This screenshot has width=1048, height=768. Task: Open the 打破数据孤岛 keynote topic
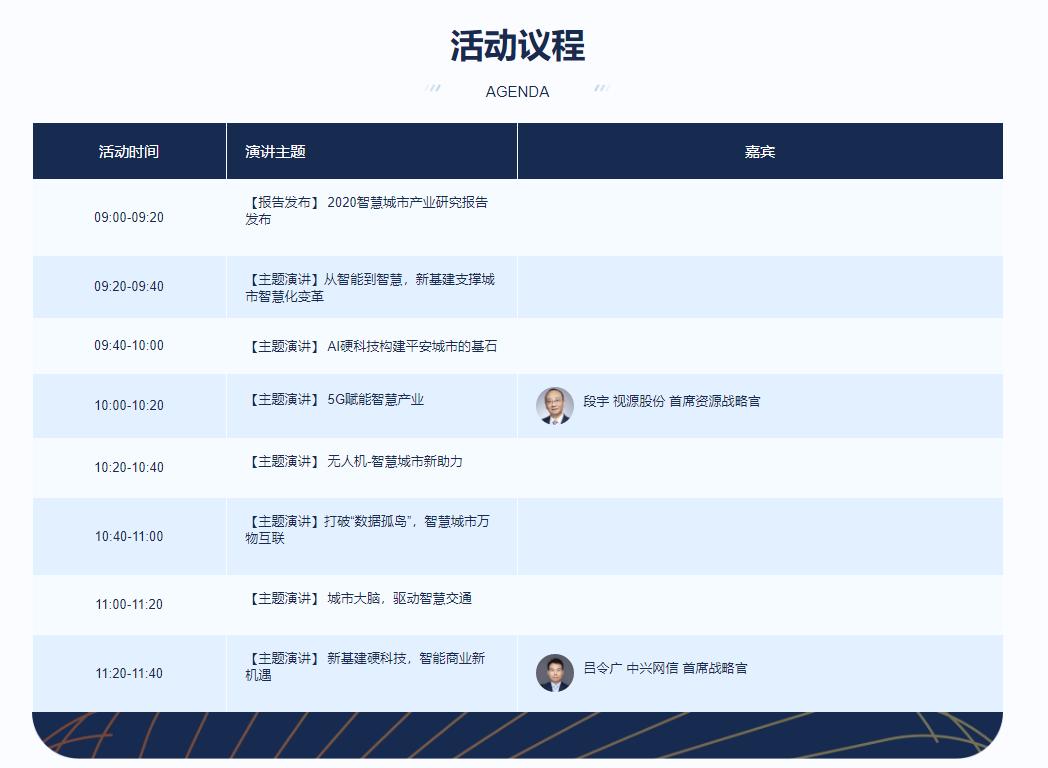click(368, 530)
